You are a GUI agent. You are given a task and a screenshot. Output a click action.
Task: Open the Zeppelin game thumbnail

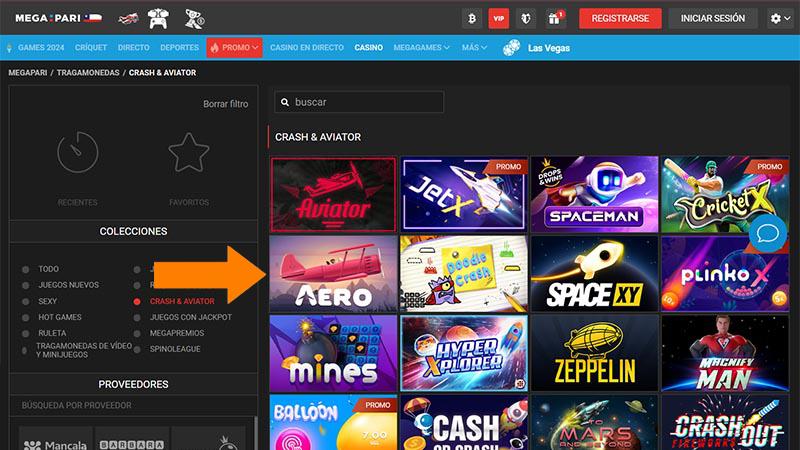(x=594, y=353)
